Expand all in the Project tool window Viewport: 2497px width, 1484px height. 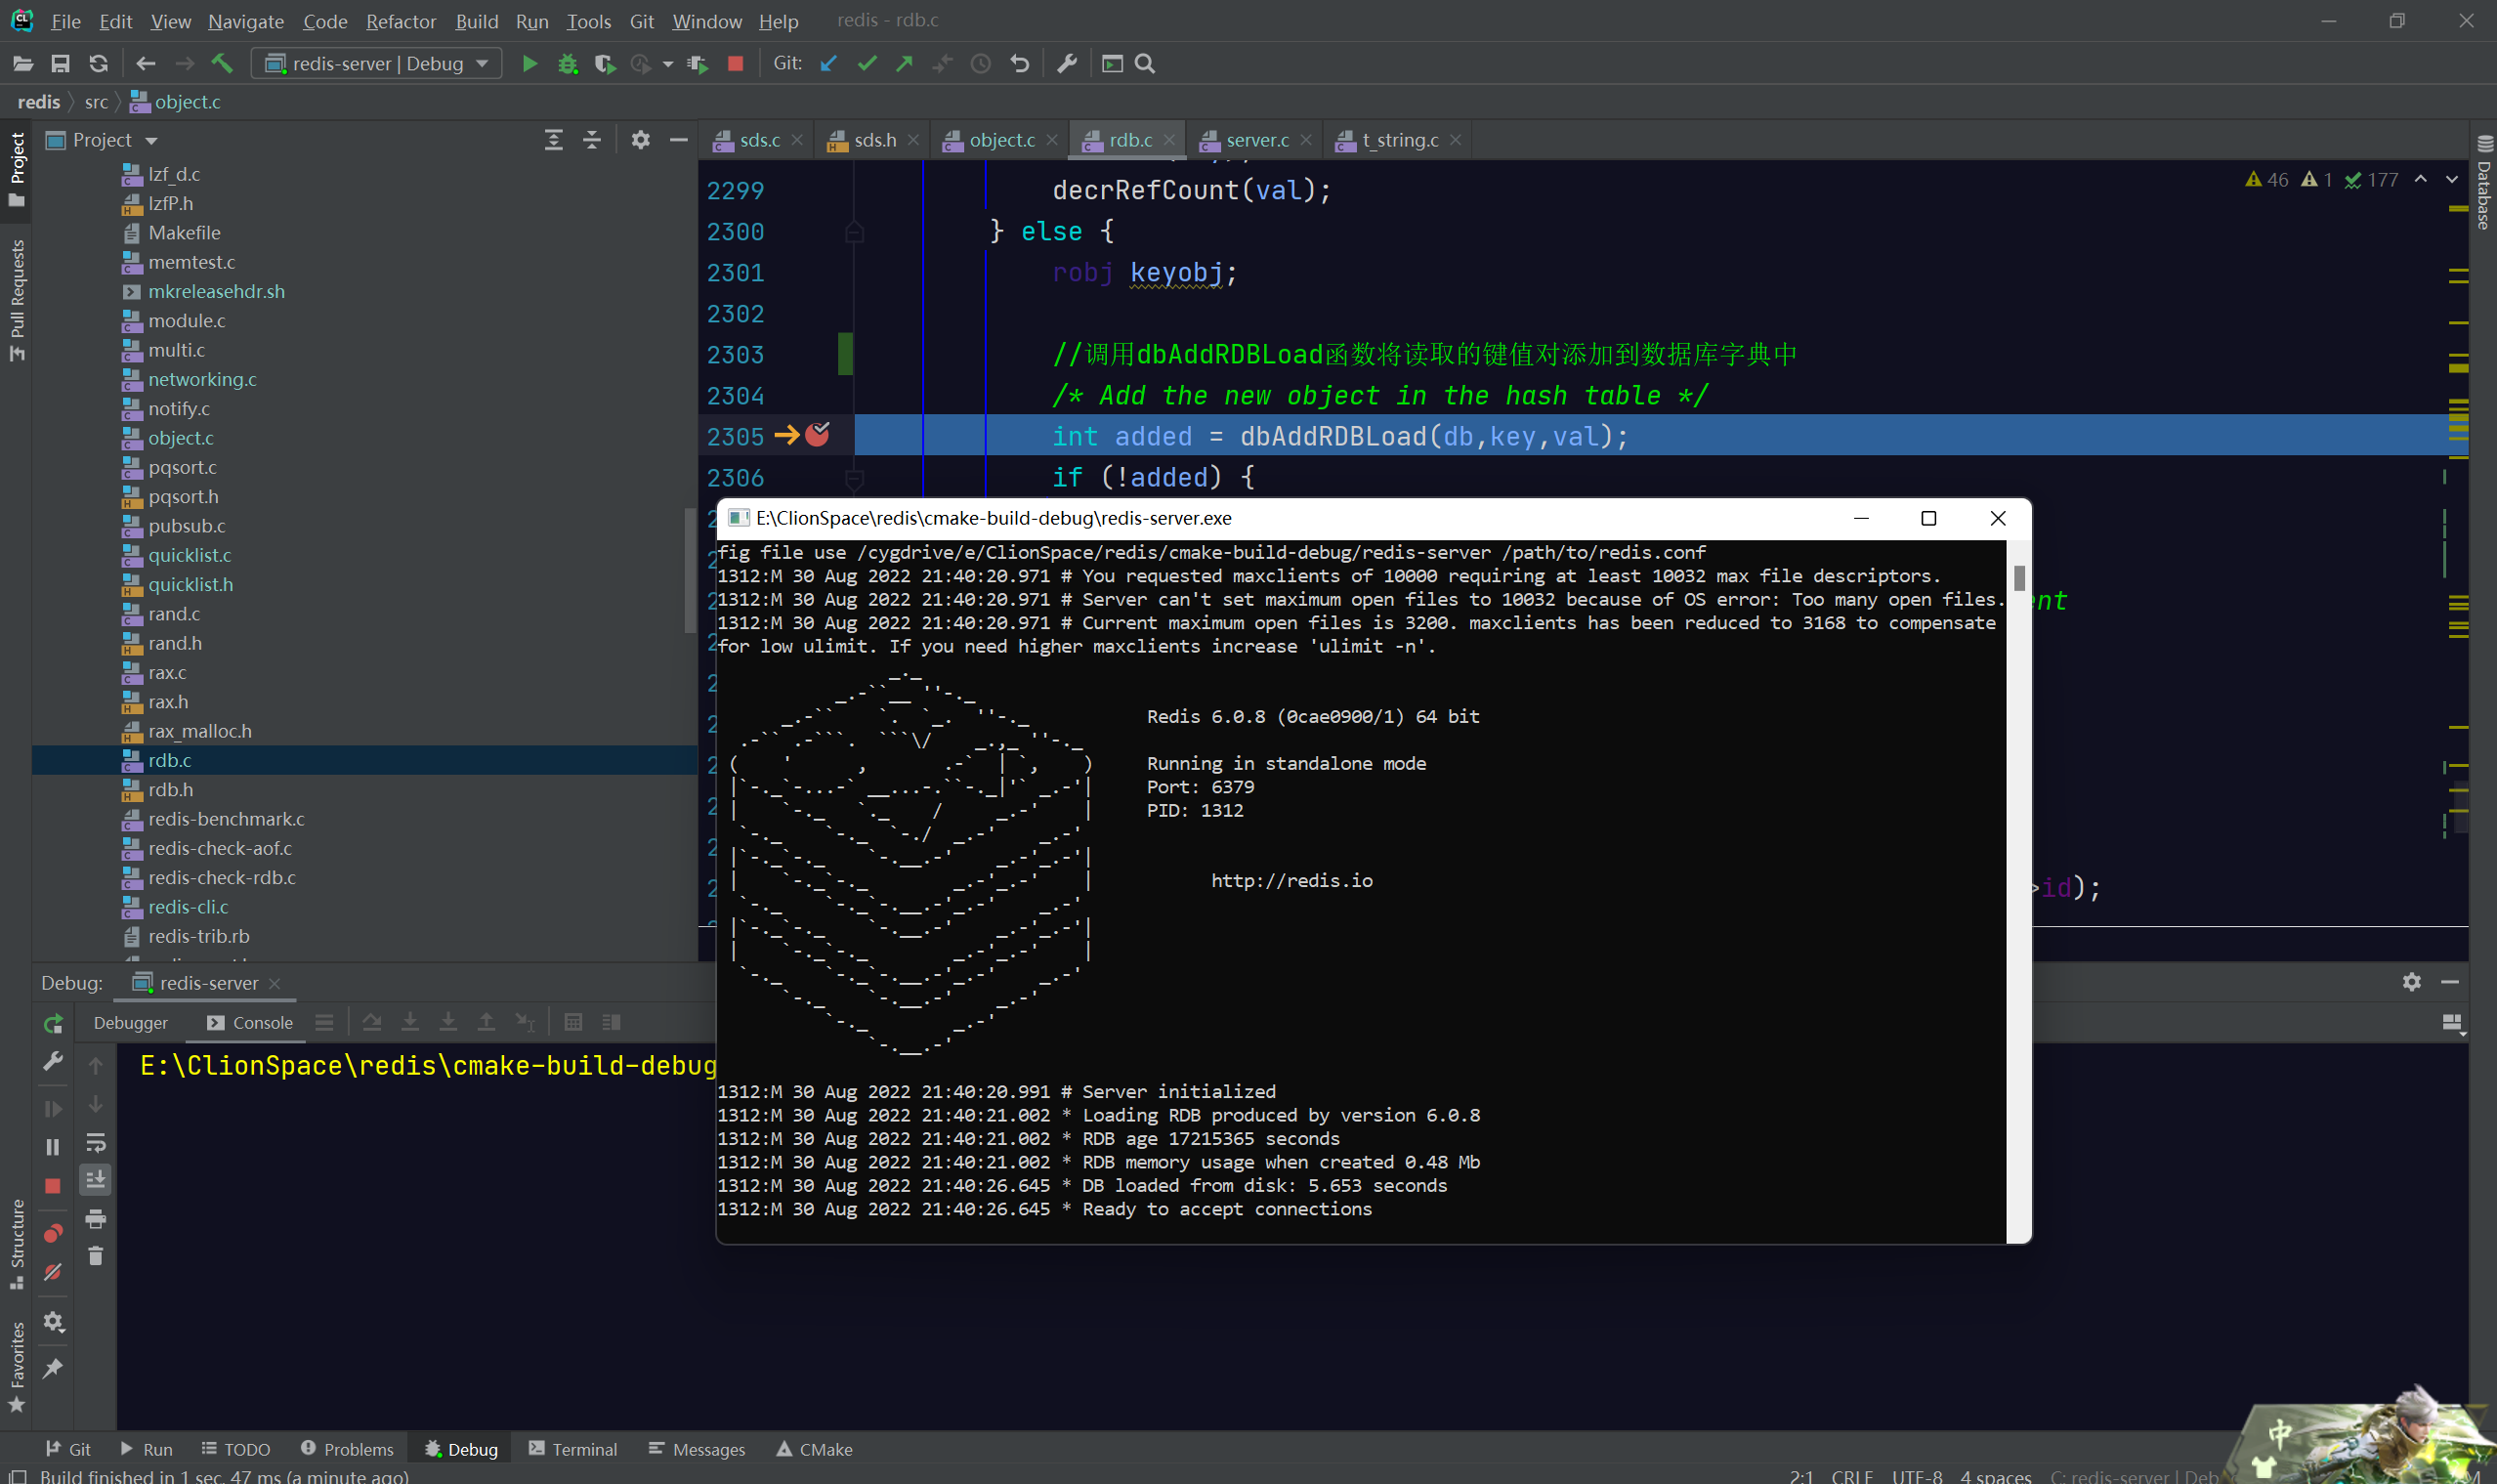click(554, 140)
